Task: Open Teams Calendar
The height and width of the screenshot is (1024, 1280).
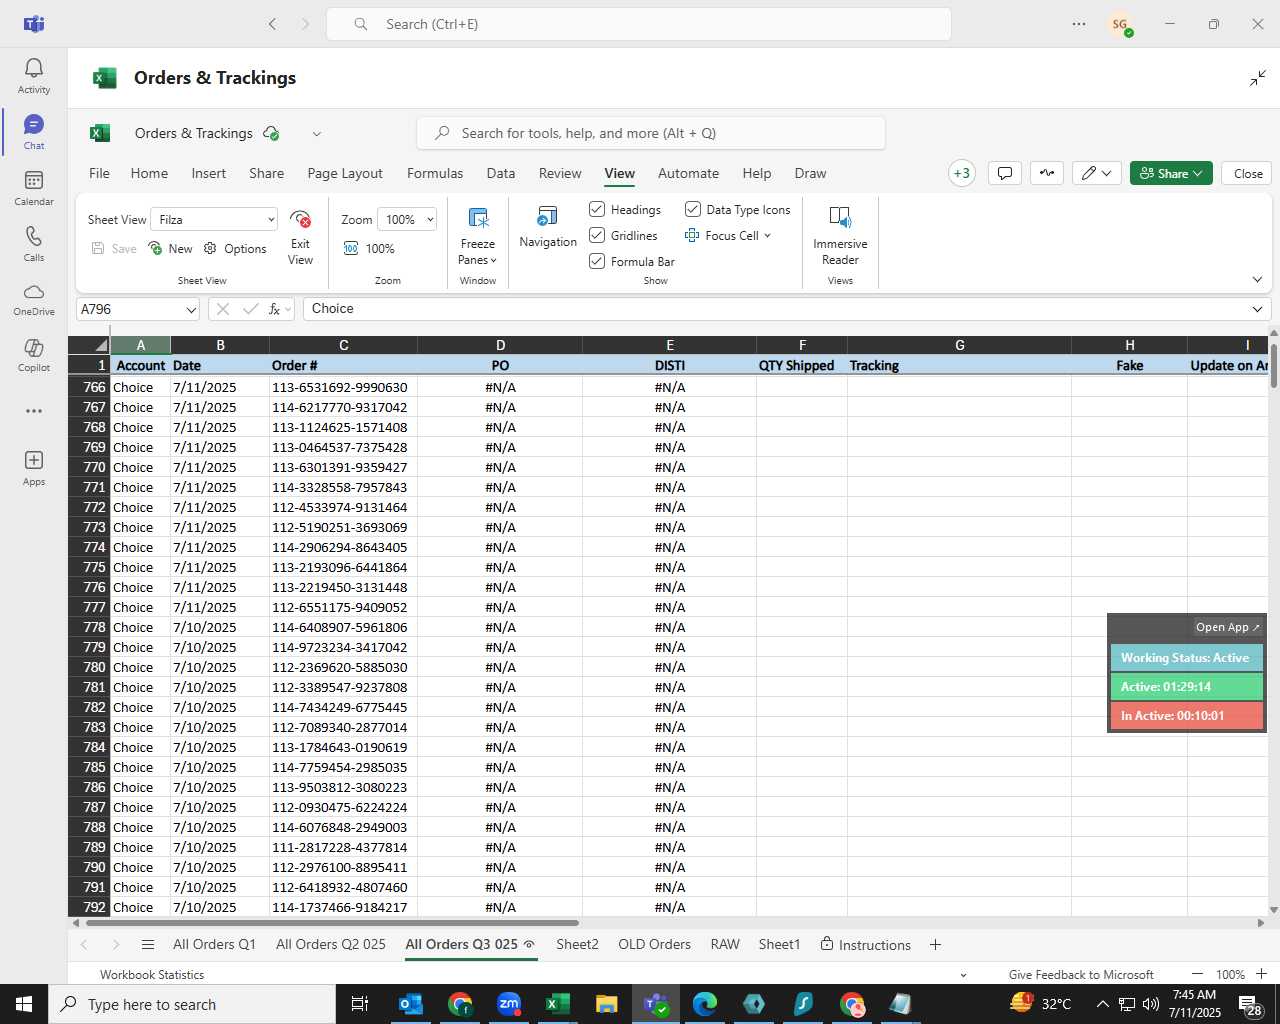Action: click(x=33, y=187)
